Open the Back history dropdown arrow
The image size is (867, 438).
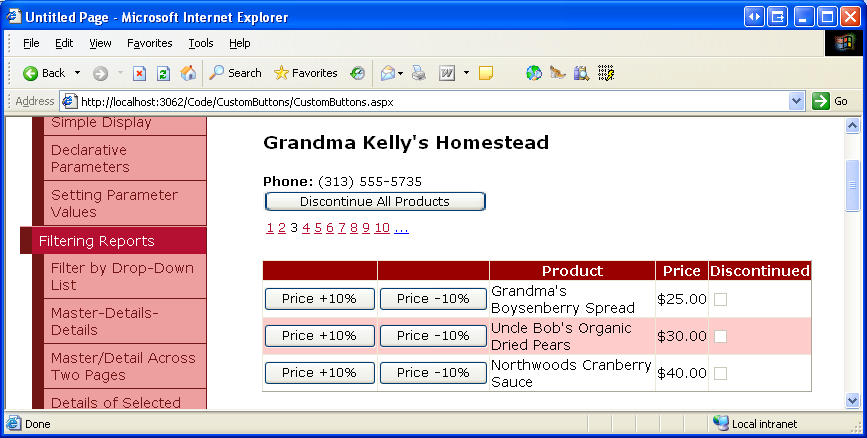(77, 73)
